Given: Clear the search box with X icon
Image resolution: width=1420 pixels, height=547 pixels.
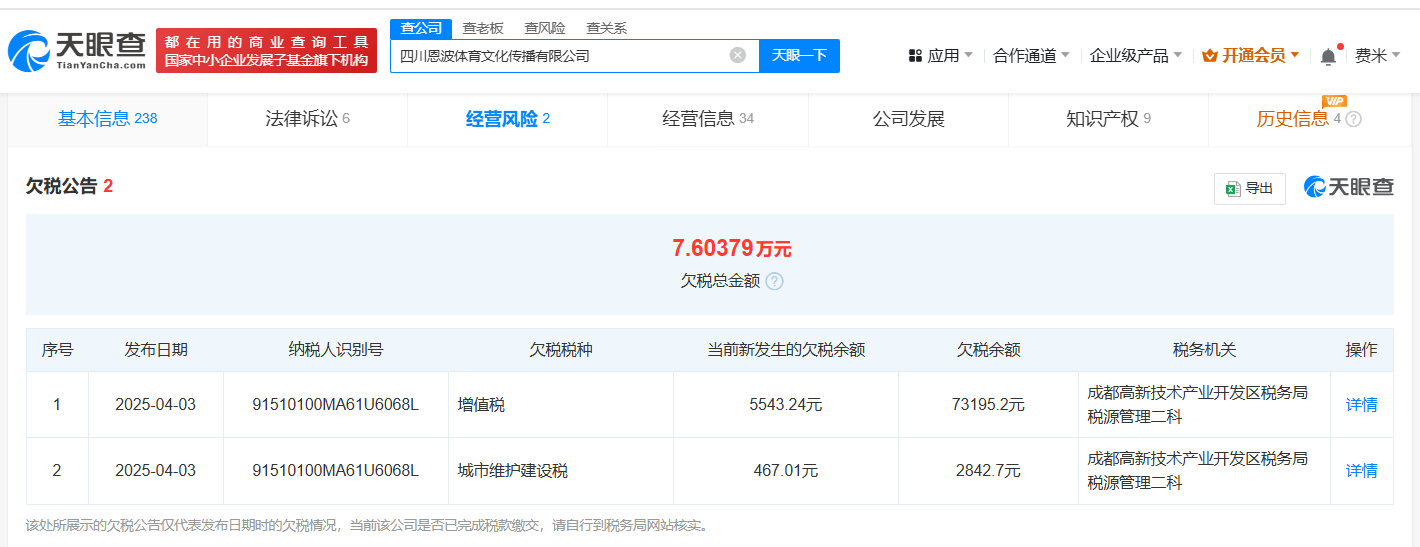Looking at the screenshot, I should click(738, 55).
